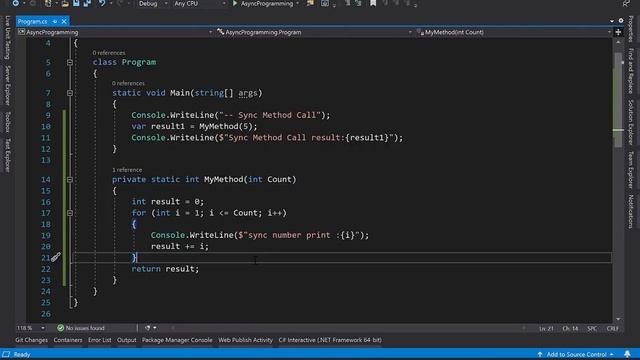This screenshot has height=360, width=640.
Task: Click the scroll up arrow of editor scrollbar
Action: [618, 42]
